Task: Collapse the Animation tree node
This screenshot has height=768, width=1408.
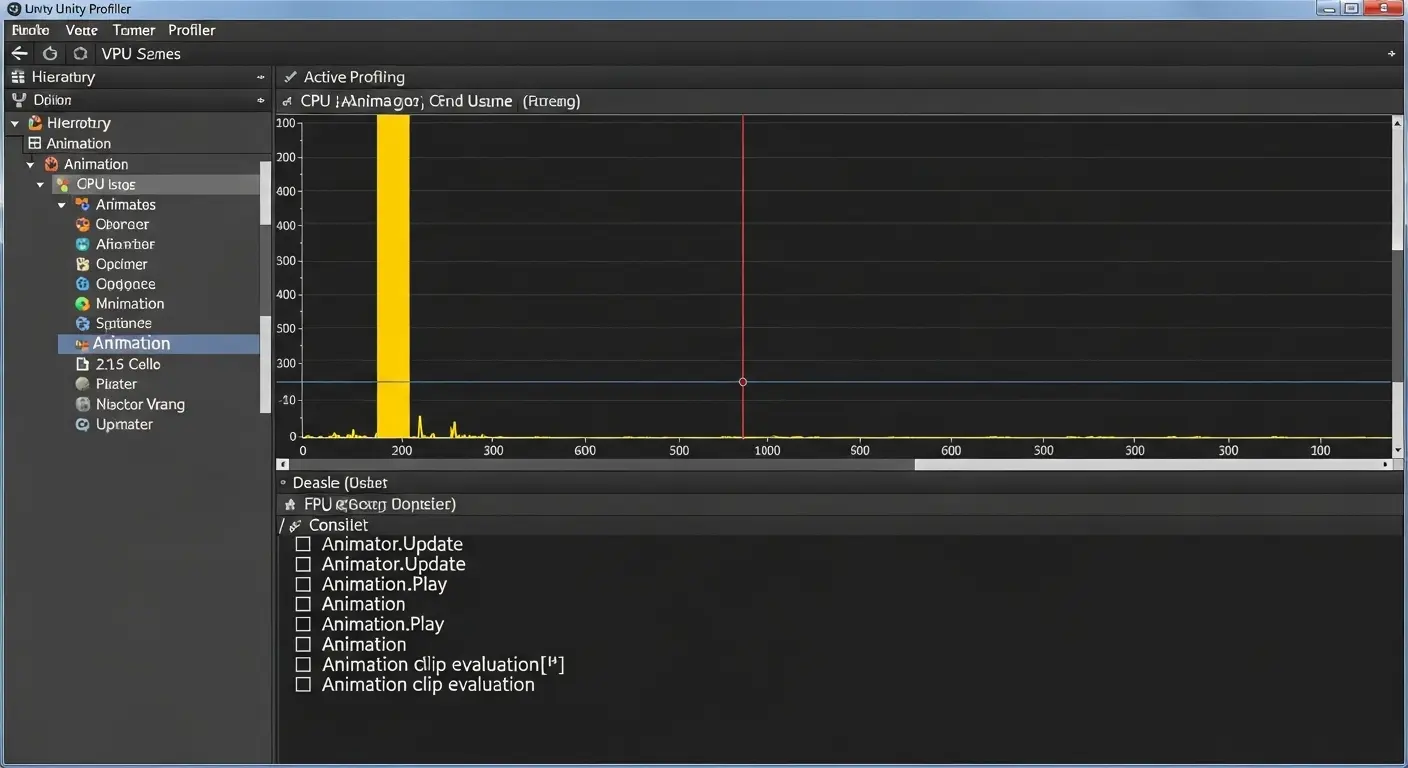Action: pos(31,164)
